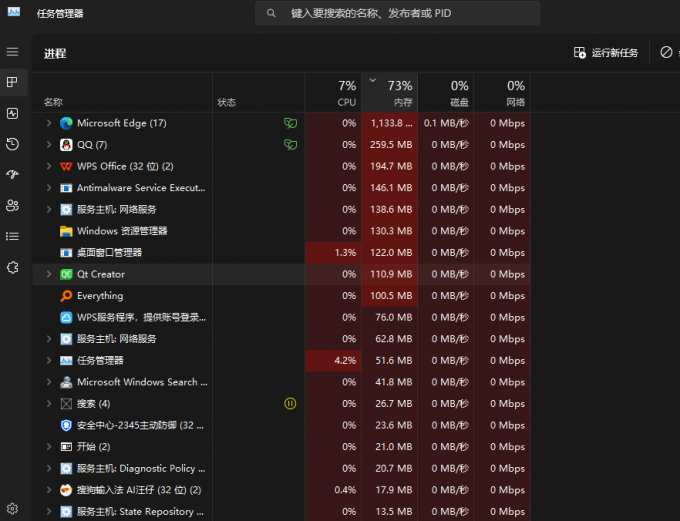Screen dimensions: 680x521
Task: Sort by the 名称 column header
Action: click(122, 93)
